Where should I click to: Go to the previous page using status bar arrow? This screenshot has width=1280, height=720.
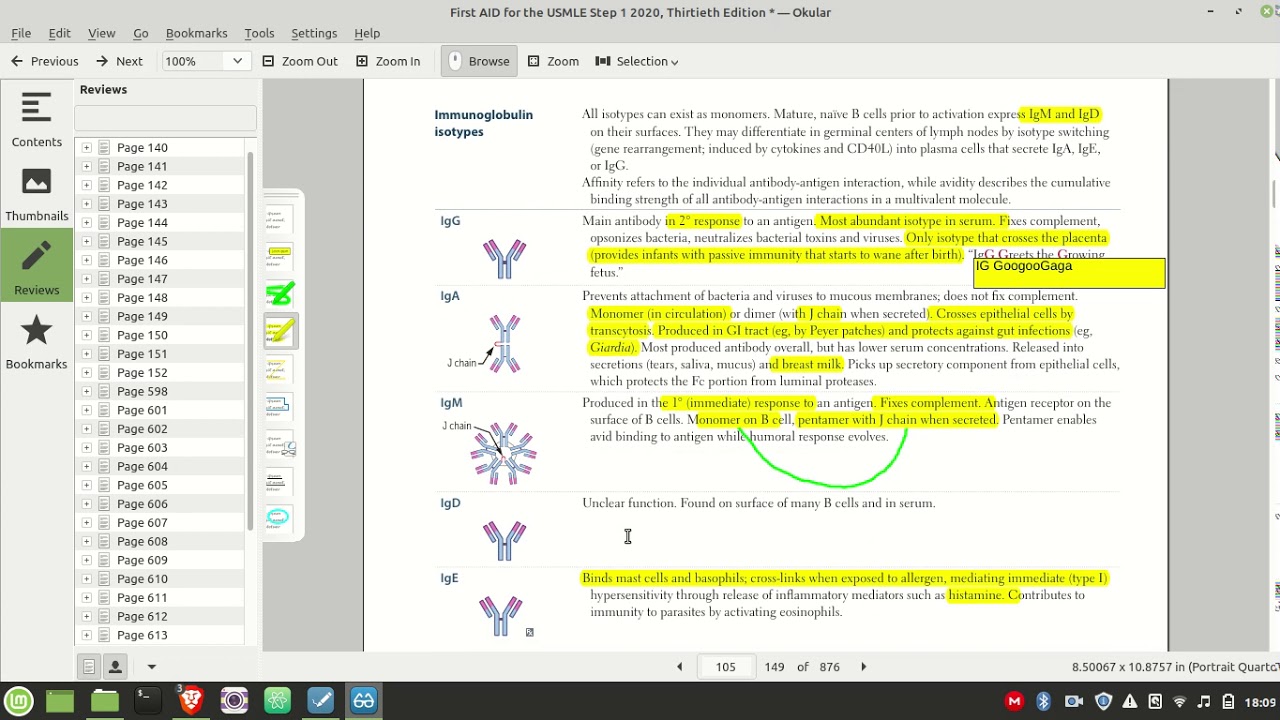click(679, 667)
